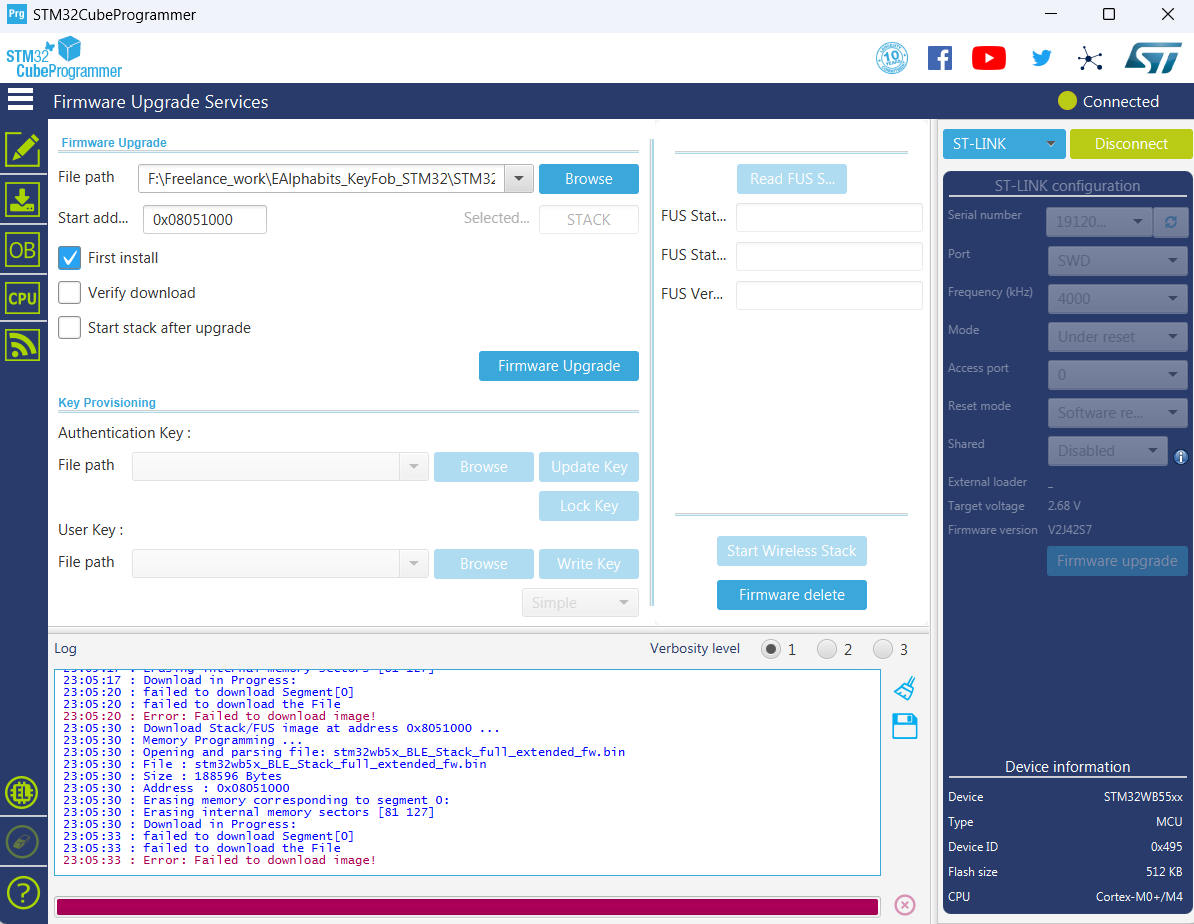Select verbosity level 2 radio button

(x=827, y=648)
